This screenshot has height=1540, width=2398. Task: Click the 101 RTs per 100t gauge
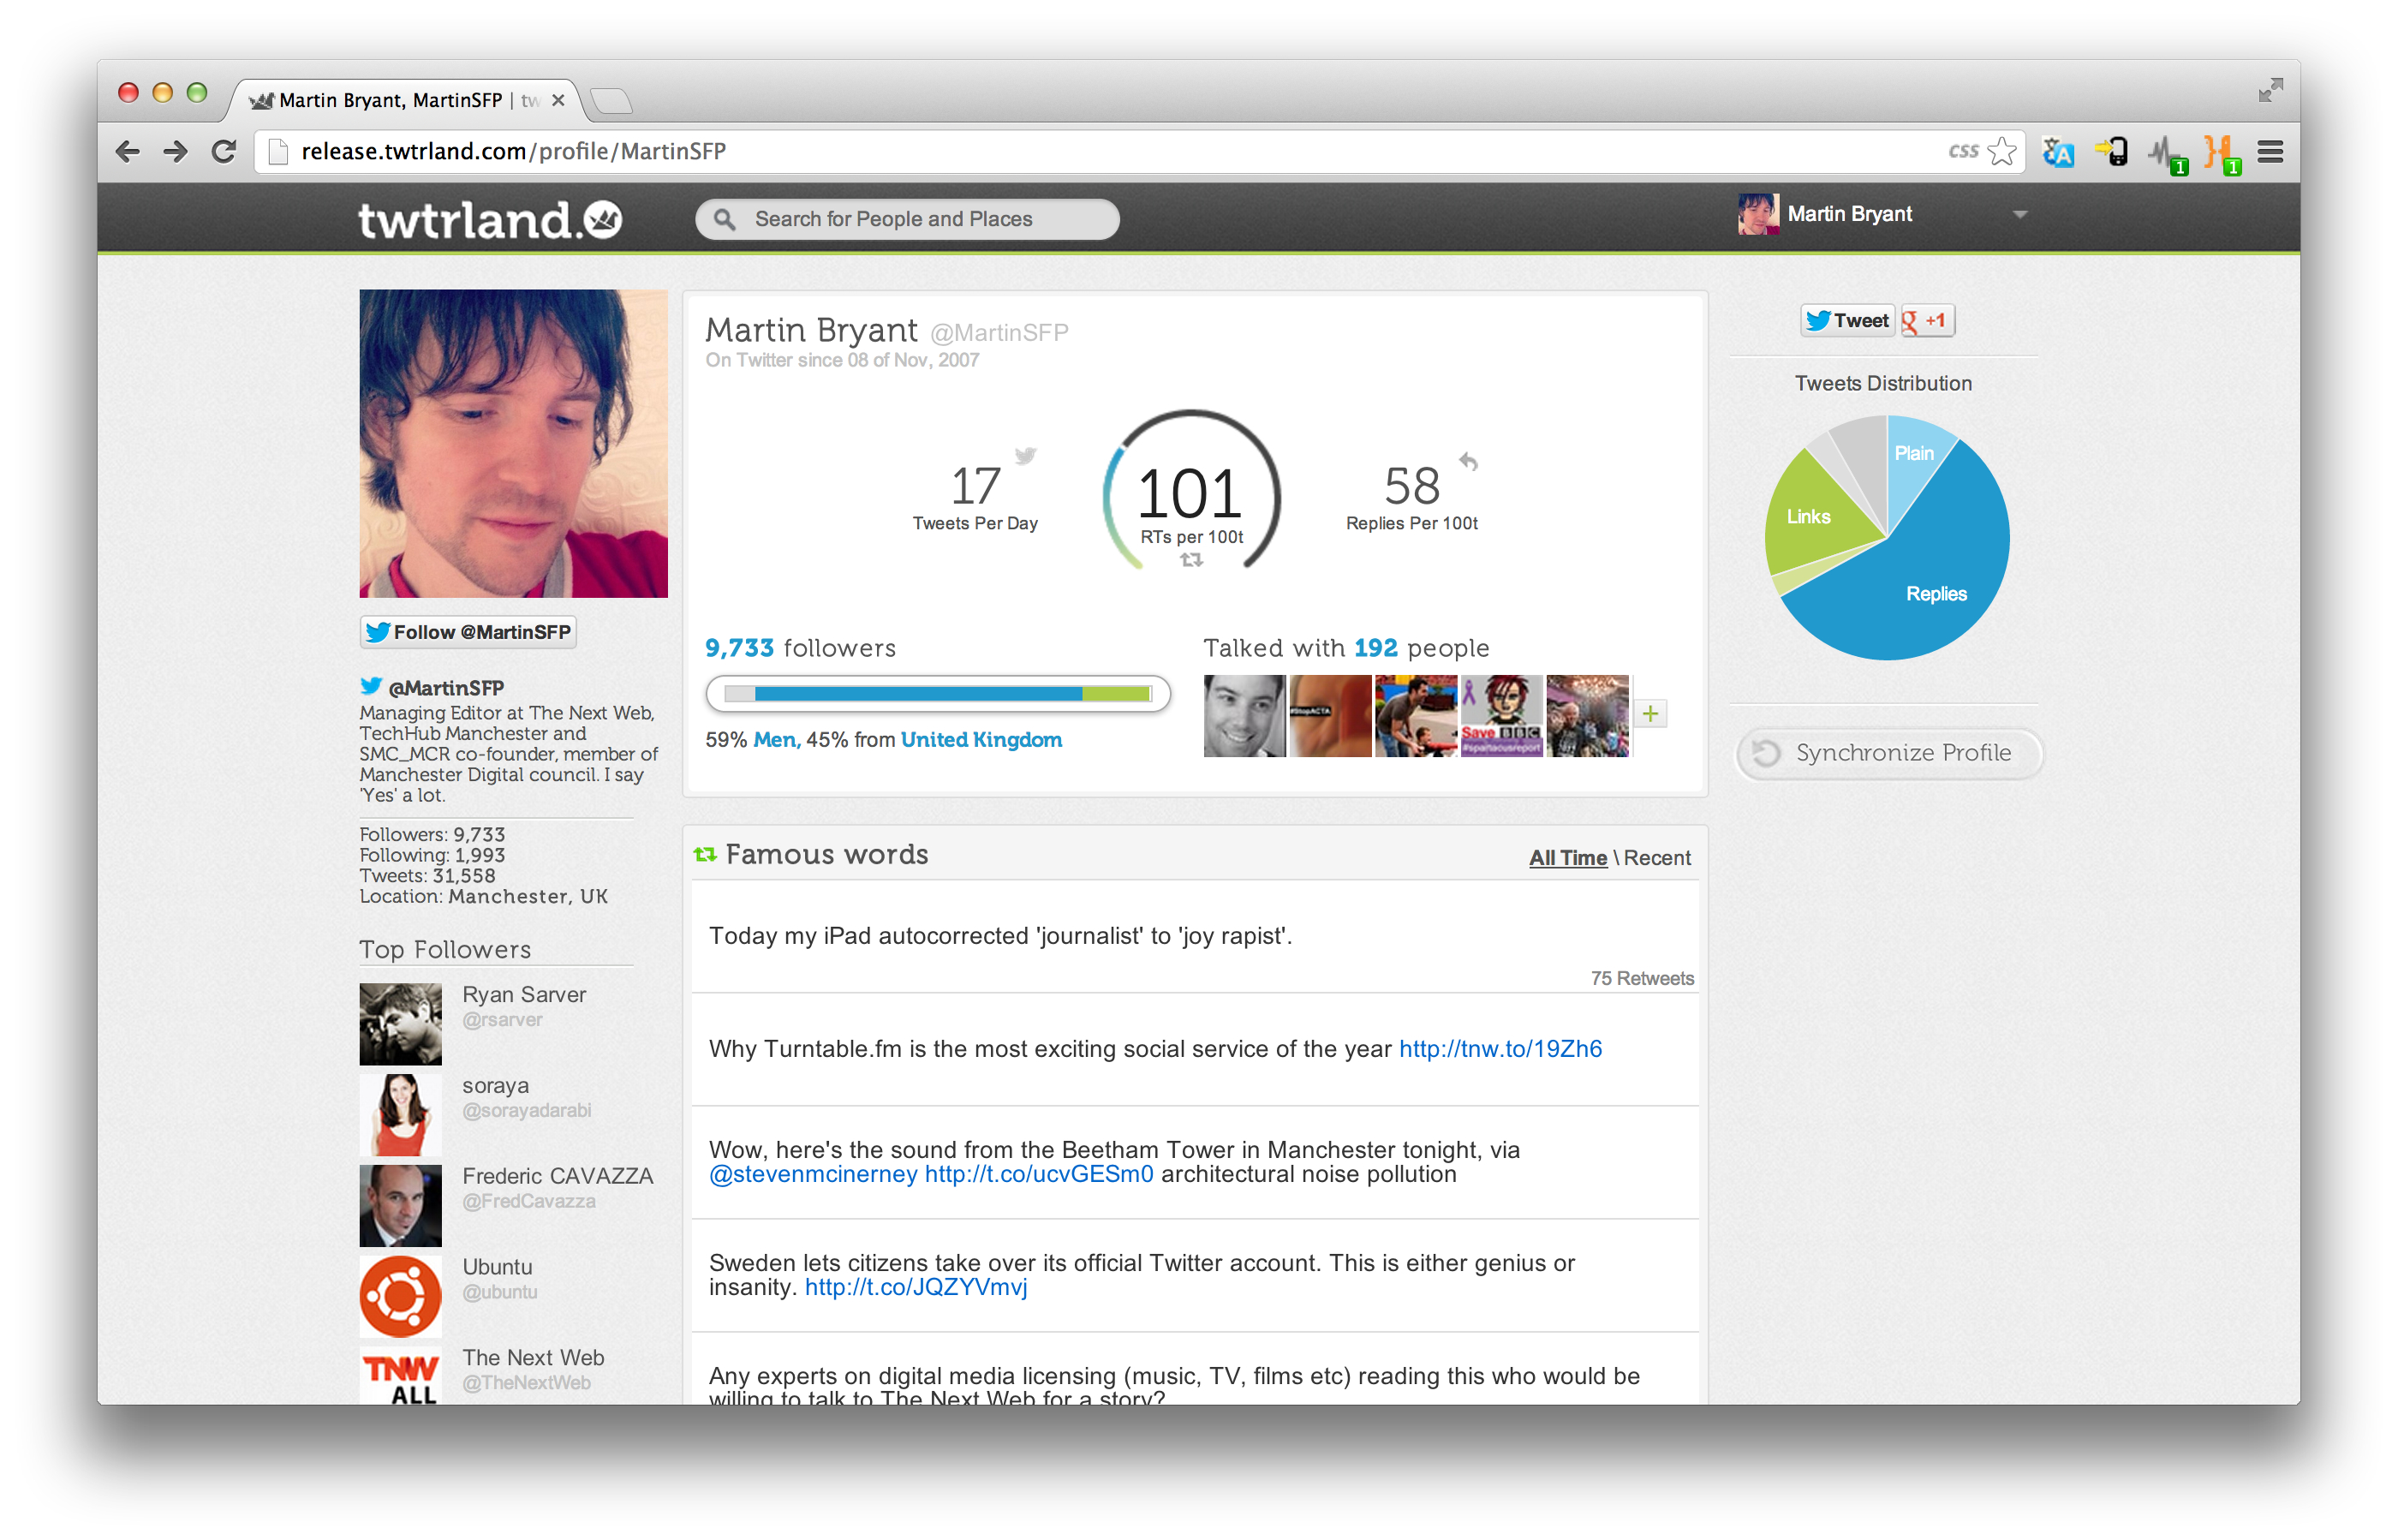click(x=1191, y=492)
